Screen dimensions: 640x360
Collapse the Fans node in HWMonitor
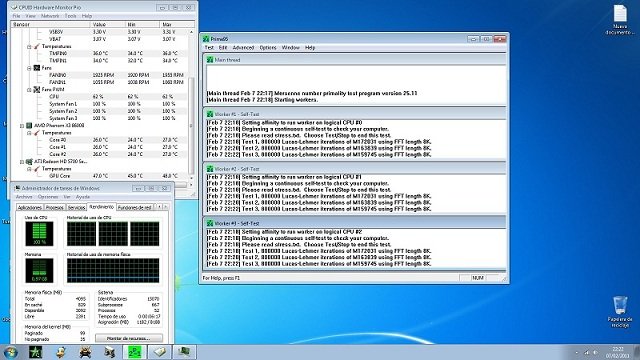pyautogui.click(x=29, y=68)
